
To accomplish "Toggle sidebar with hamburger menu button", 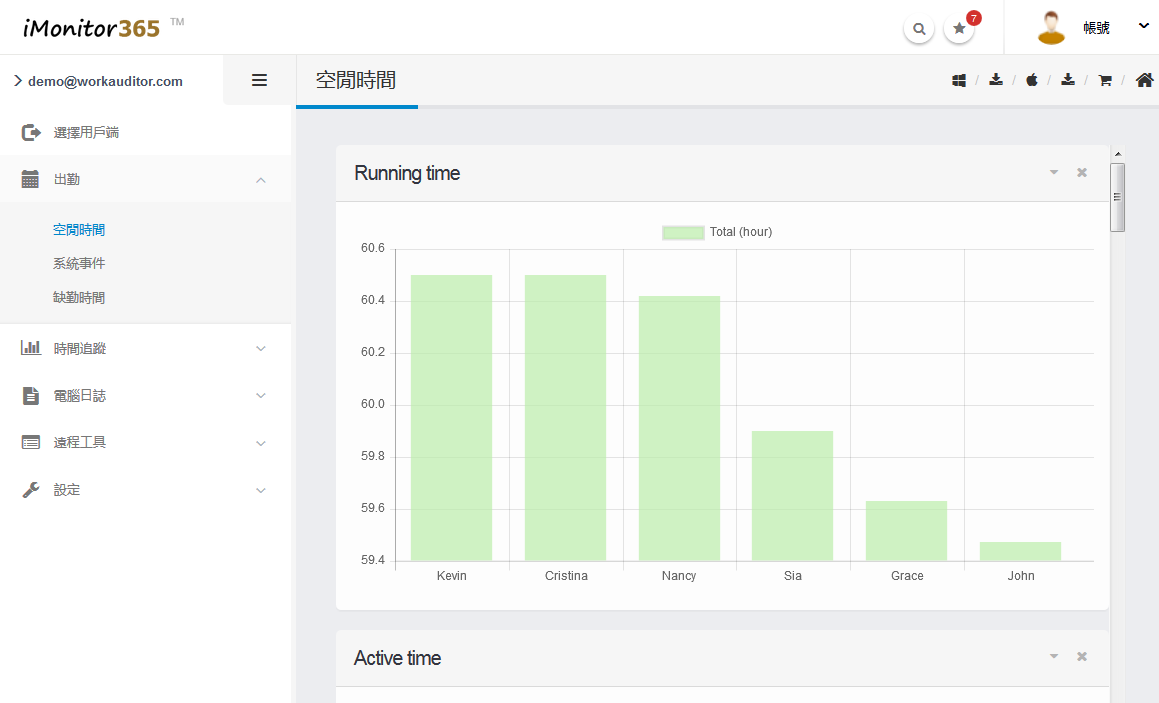I will tap(259, 80).
